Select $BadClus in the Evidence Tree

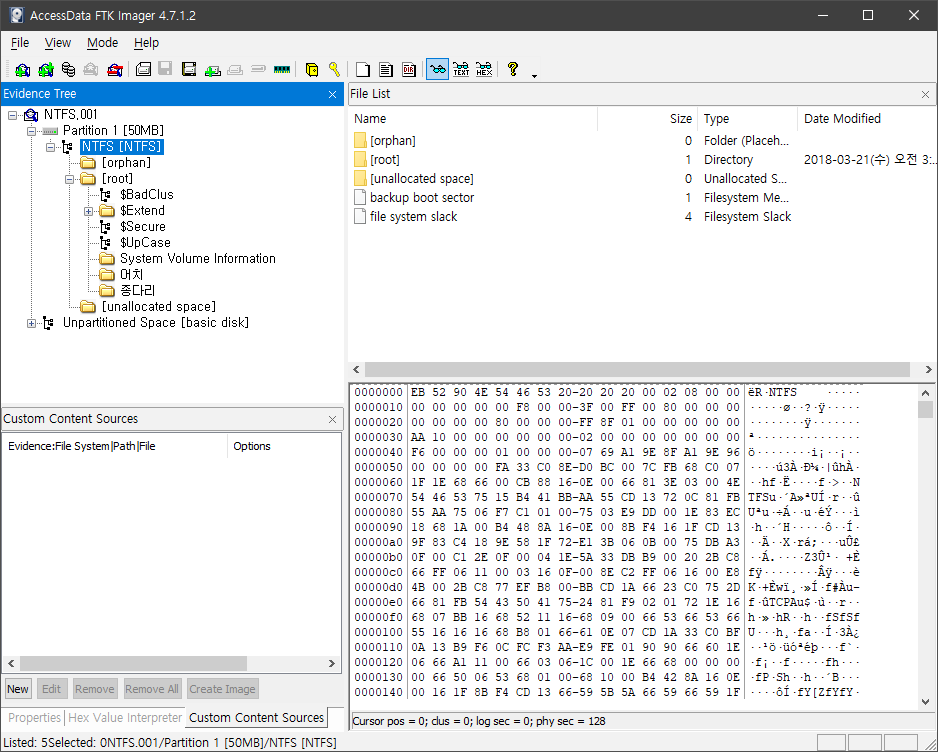pyautogui.click(x=146, y=194)
